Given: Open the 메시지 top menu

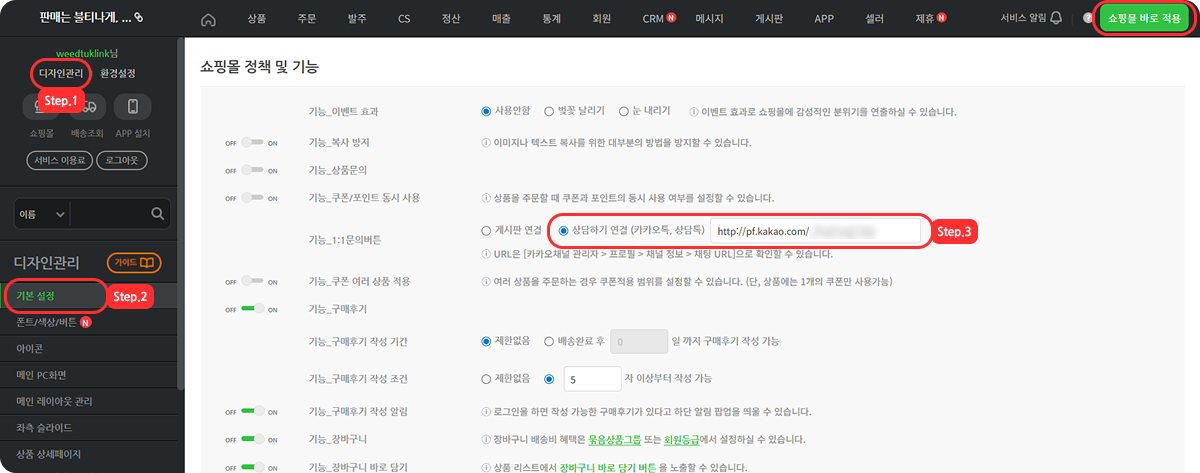Looking at the screenshot, I should point(710,19).
